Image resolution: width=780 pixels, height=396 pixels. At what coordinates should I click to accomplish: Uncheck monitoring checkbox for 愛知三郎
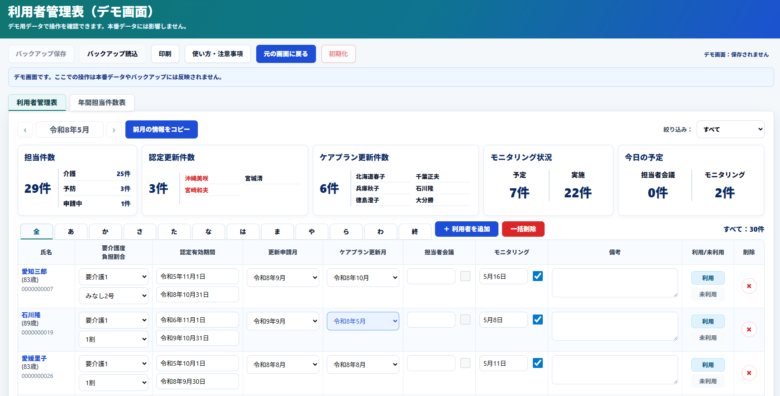point(538,276)
